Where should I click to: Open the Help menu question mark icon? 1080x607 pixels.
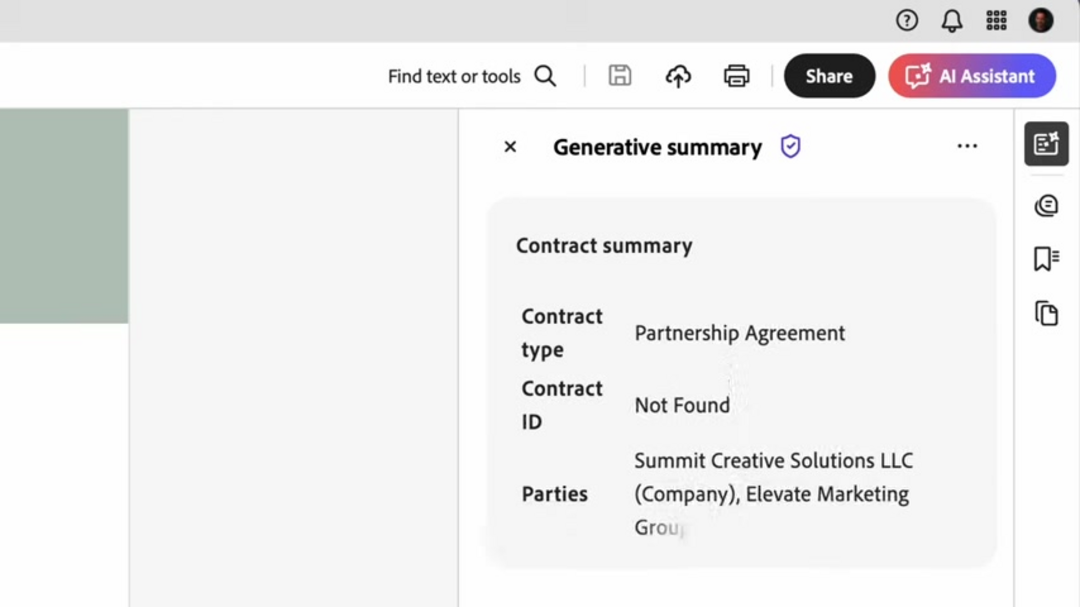pos(907,20)
